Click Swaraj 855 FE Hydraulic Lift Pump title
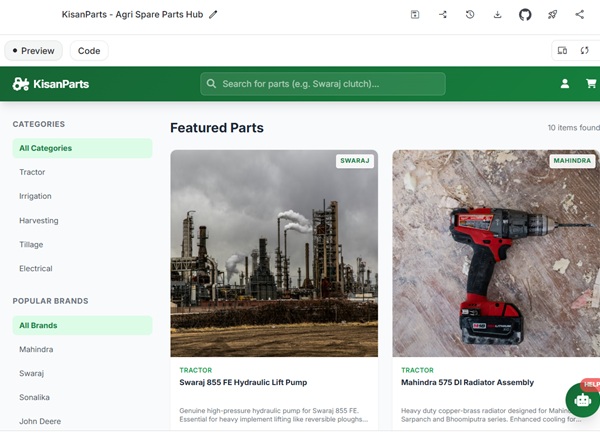This screenshot has width=600, height=433. (243, 382)
